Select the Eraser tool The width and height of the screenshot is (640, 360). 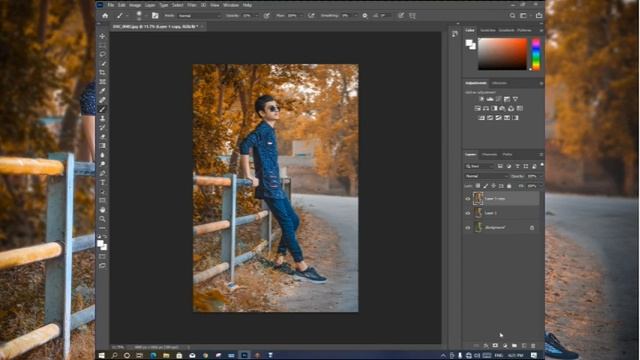[x=102, y=137]
